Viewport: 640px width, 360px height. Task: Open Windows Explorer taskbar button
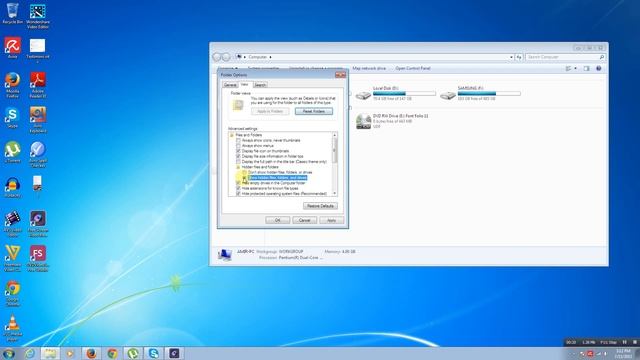pos(50,353)
